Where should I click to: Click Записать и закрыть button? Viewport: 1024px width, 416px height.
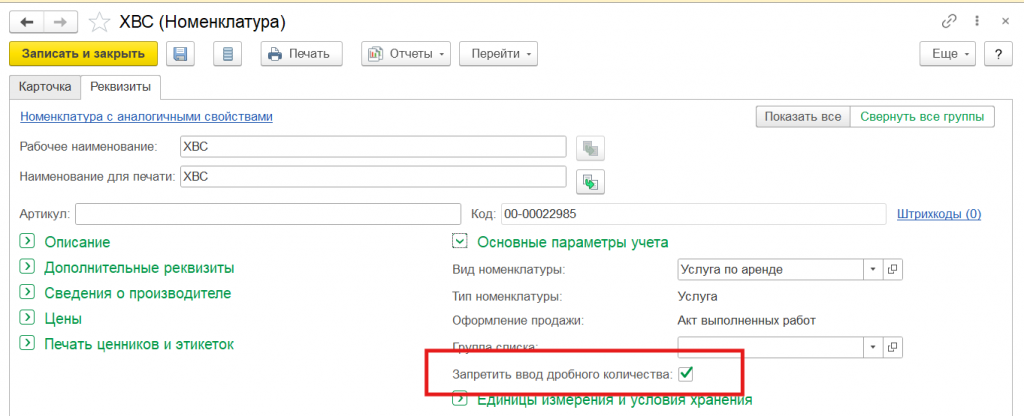coord(84,54)
